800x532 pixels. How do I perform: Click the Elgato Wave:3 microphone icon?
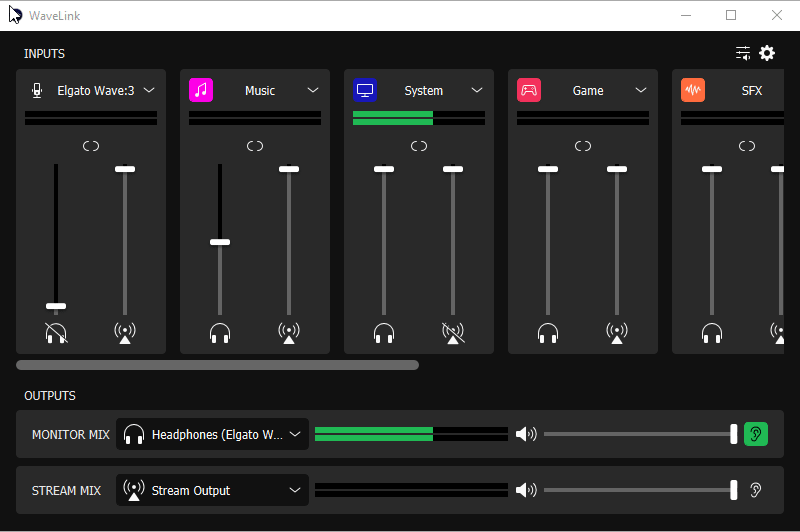[37, 90]
